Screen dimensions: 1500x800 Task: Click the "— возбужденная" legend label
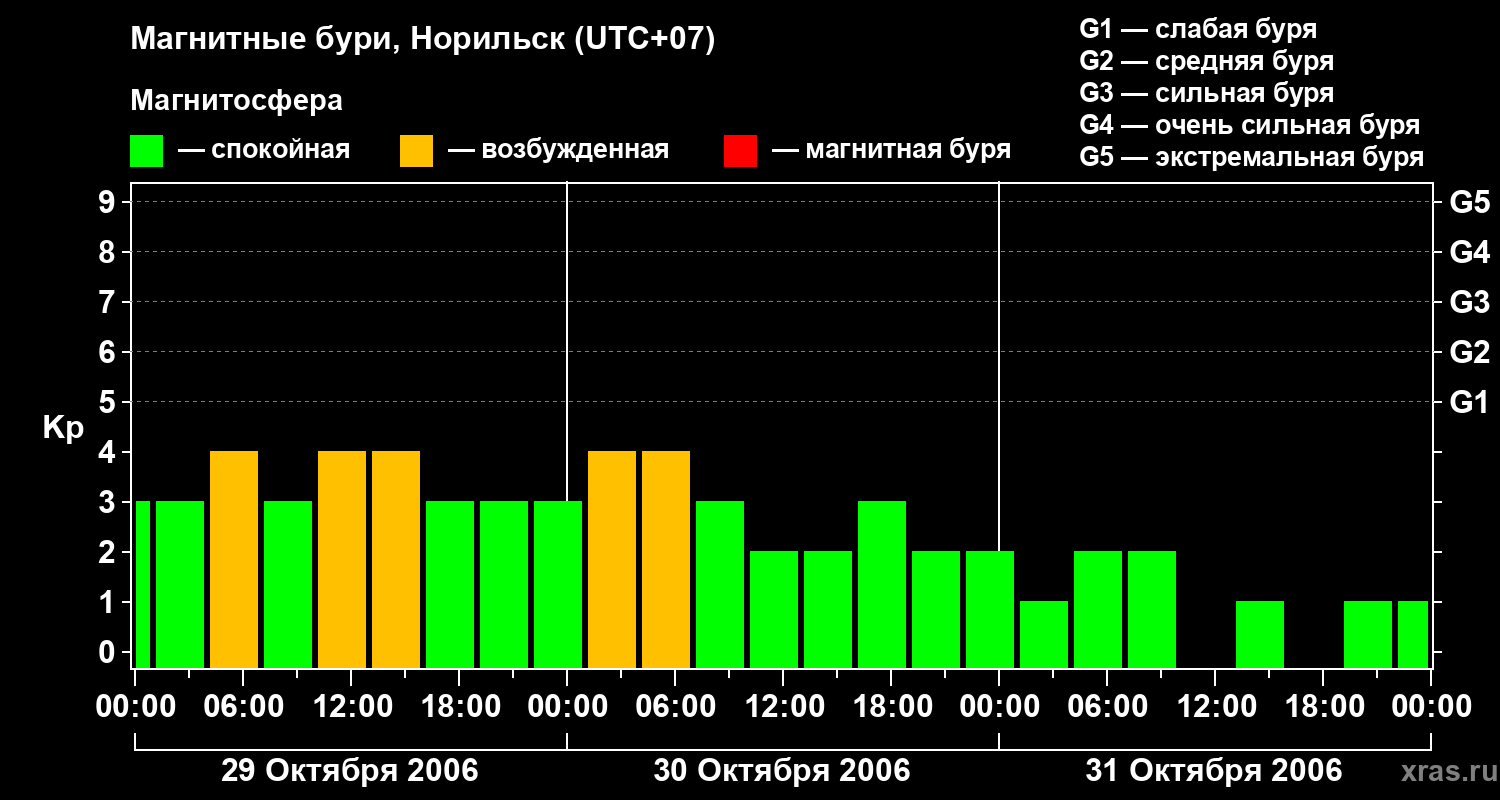[558, 150]
